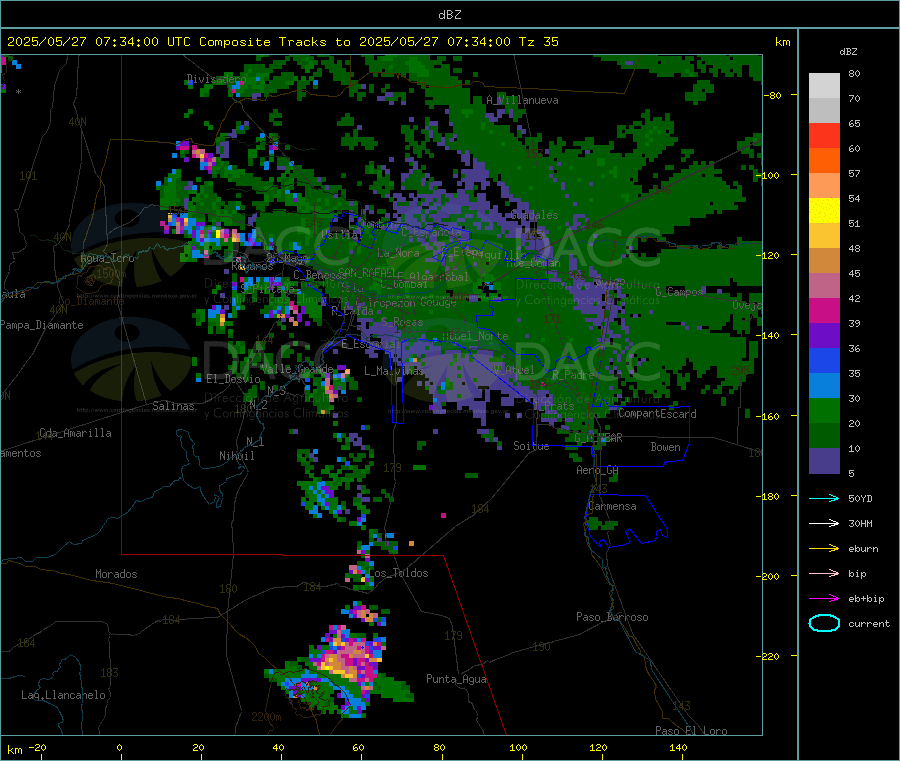Click the 'Pampa_Diamante' map label
Image resolution: width=900 pixels, height=761 pixels.
(x=42, y=325)
